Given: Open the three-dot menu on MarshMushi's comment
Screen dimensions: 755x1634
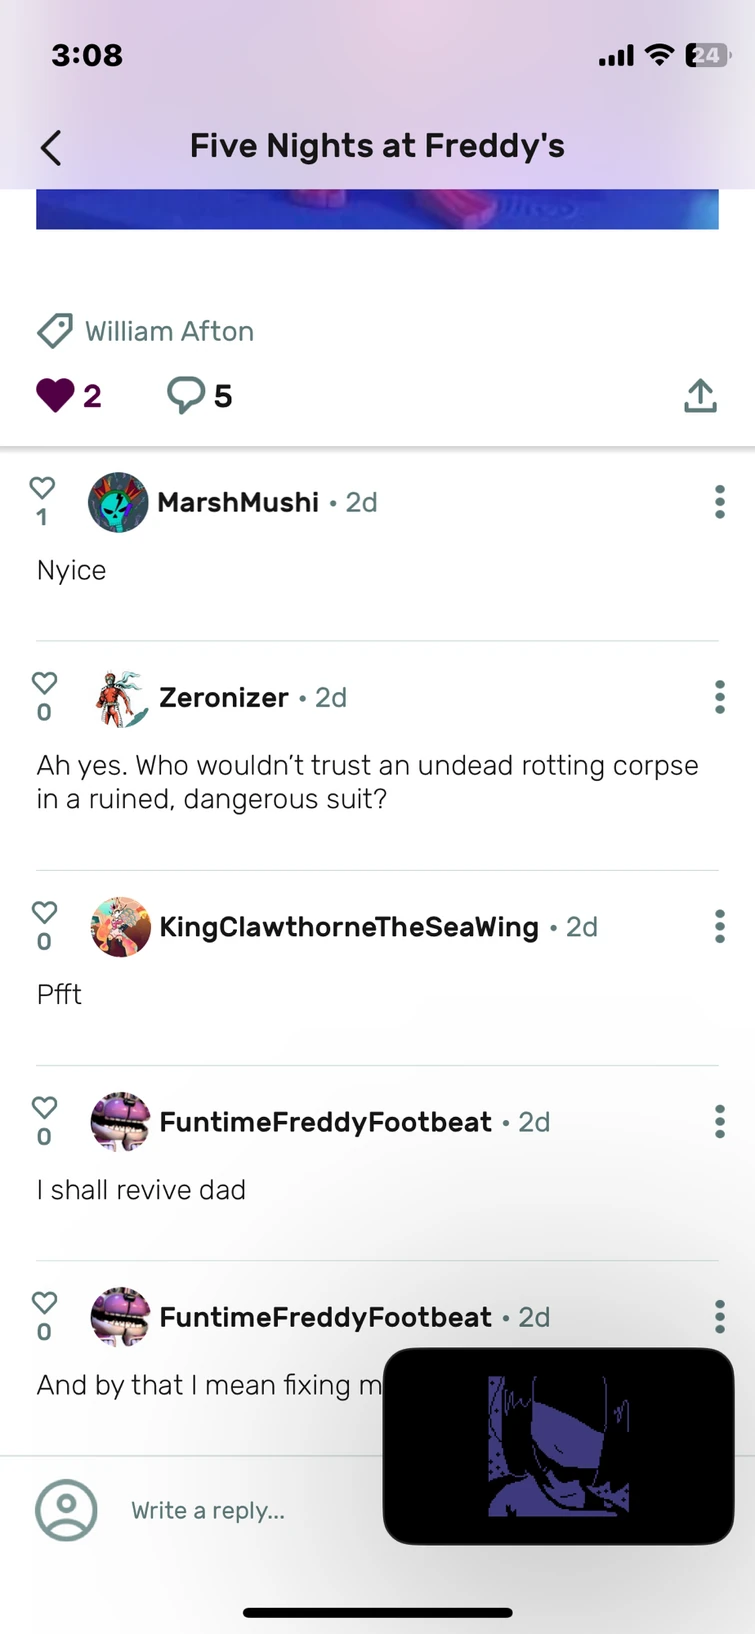Looking at the screenshot, I should (719, 502).
